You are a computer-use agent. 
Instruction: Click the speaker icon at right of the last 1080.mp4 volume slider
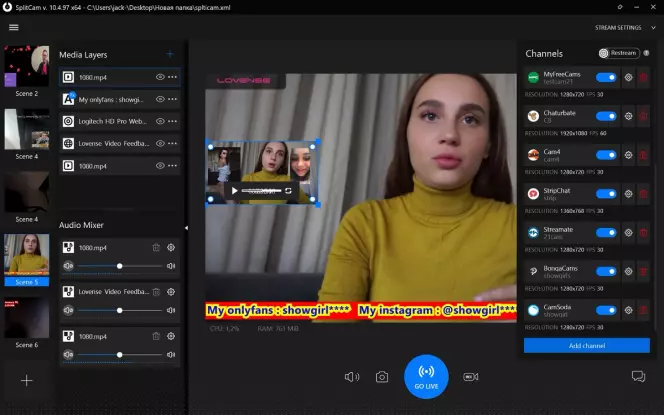pos(171,354)
